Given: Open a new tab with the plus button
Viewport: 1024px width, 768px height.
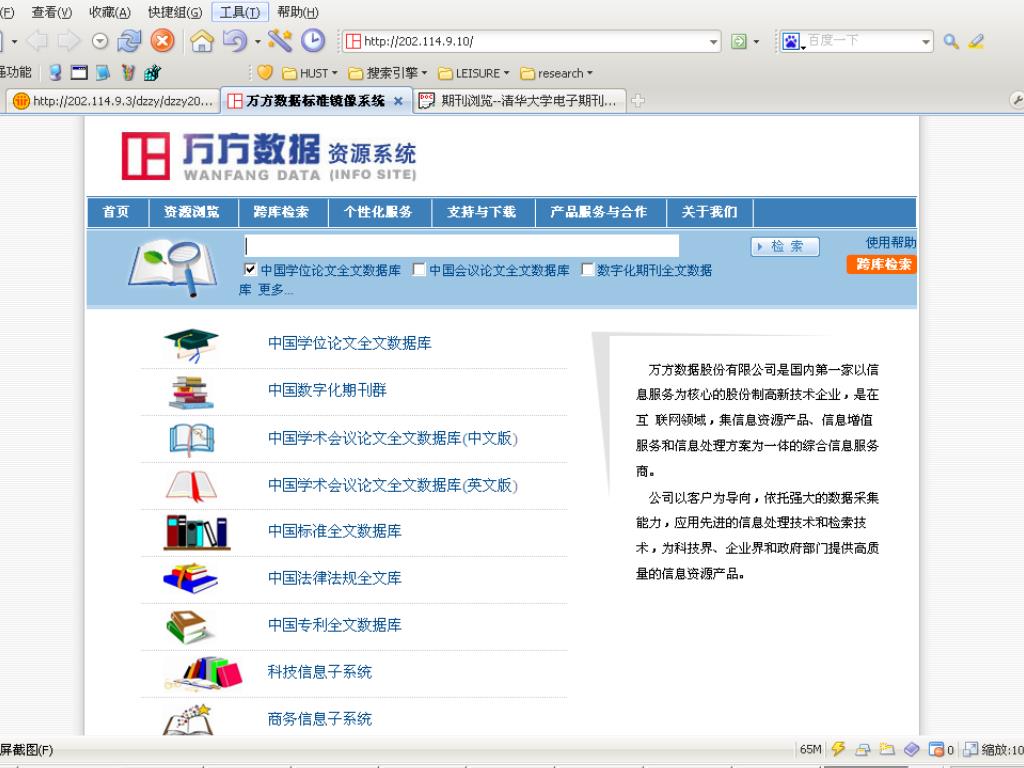Looking at the screenshot, I should pos(638,101).
